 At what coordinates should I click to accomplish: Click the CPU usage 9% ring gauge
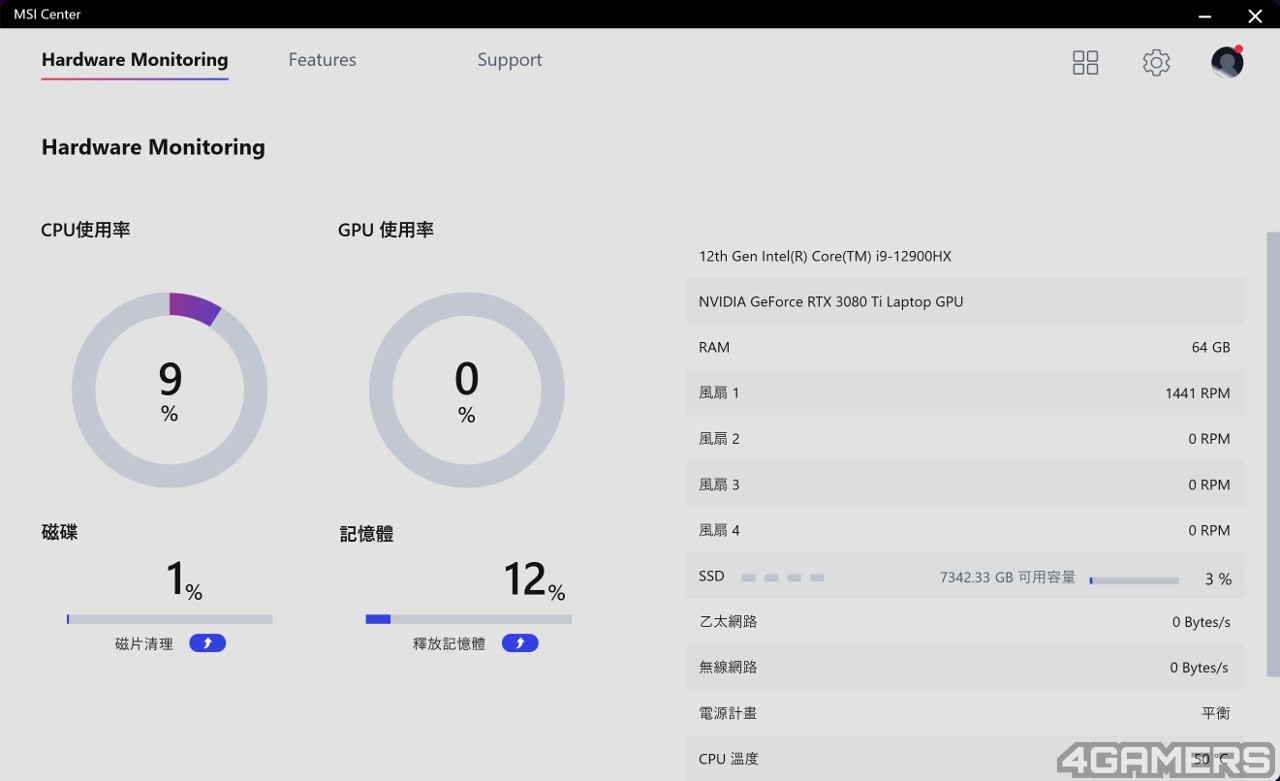pyautogui.click(x=170, y=390)
